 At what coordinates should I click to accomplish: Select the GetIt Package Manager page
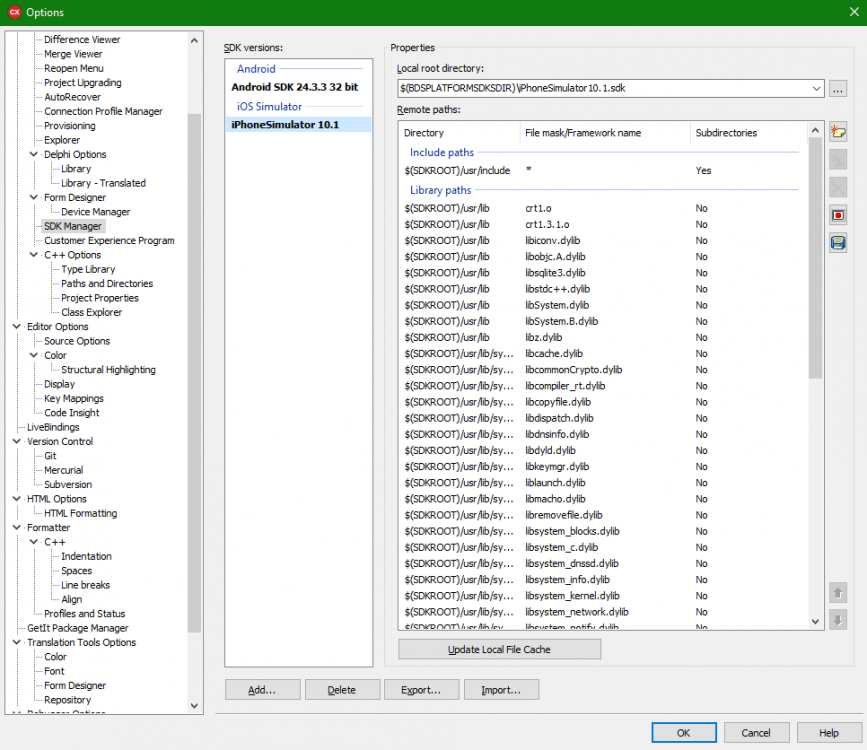pos(77,628)
